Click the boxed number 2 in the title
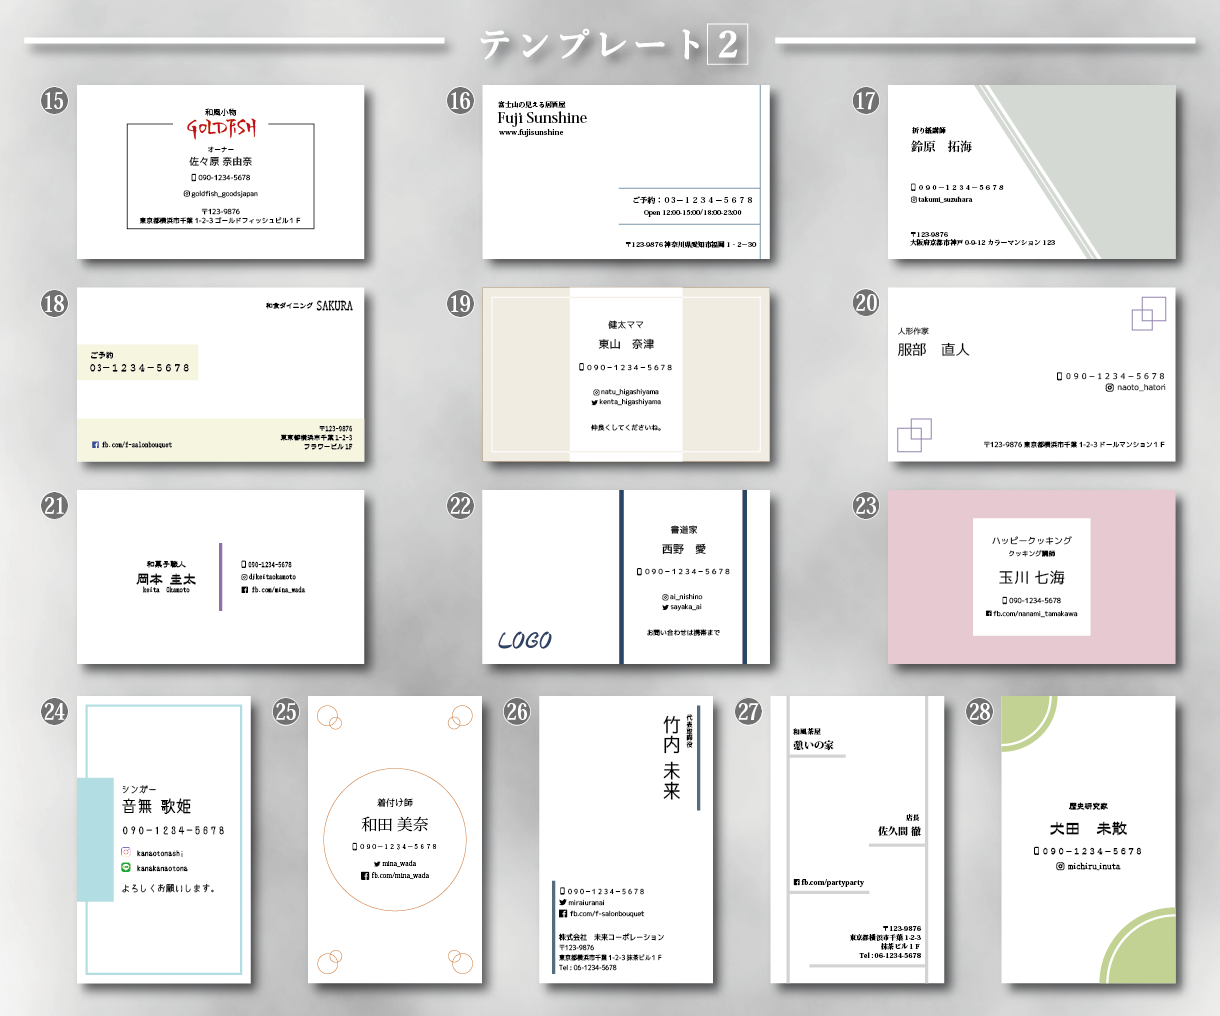This screenshot has width=1220, height=1016. pyautogui.click(x=727, y=44)
